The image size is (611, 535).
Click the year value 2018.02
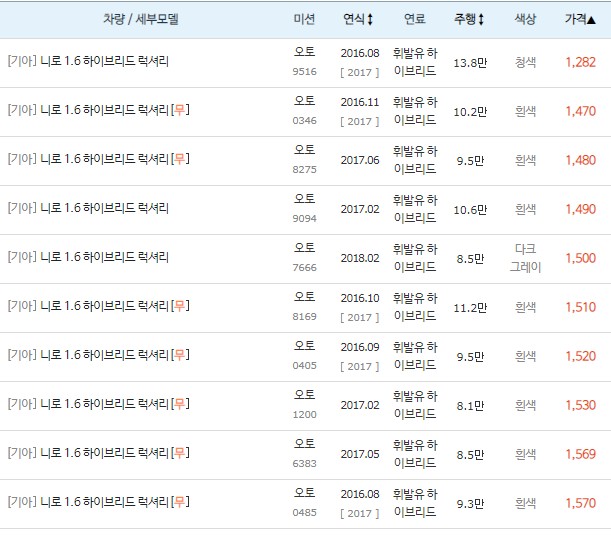click(x=360, y=258)
